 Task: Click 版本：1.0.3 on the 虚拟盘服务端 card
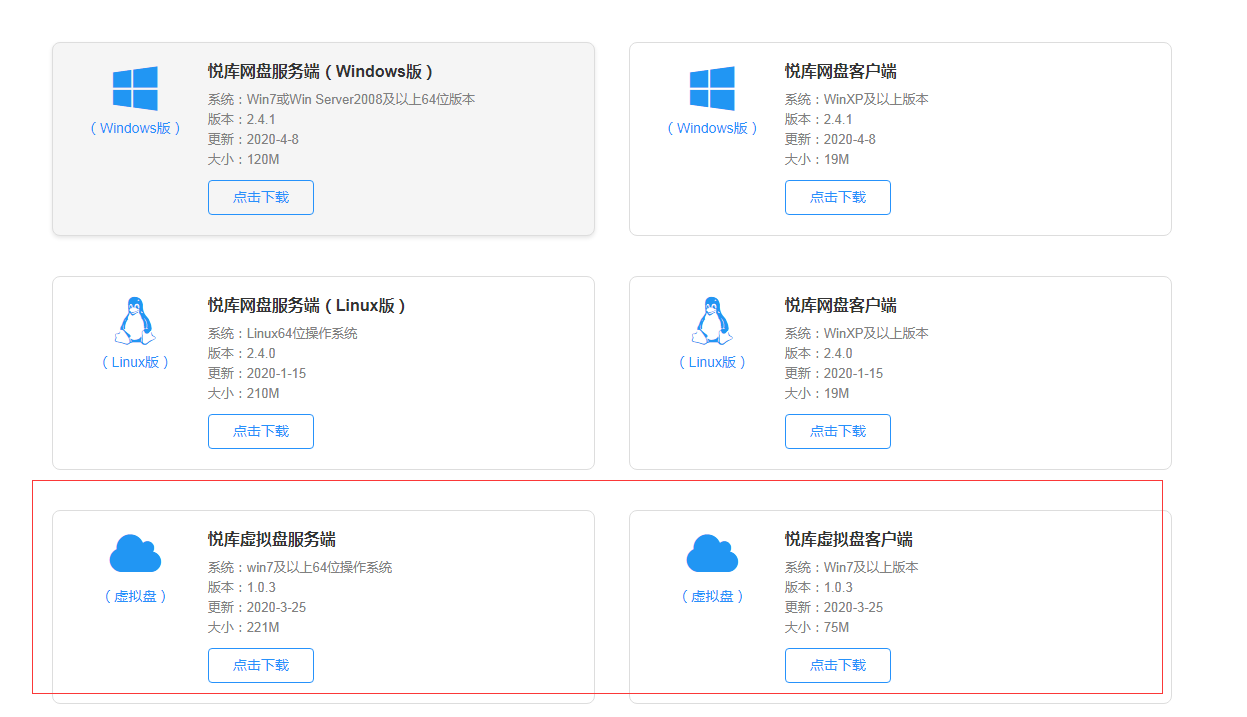coord(242,587)
